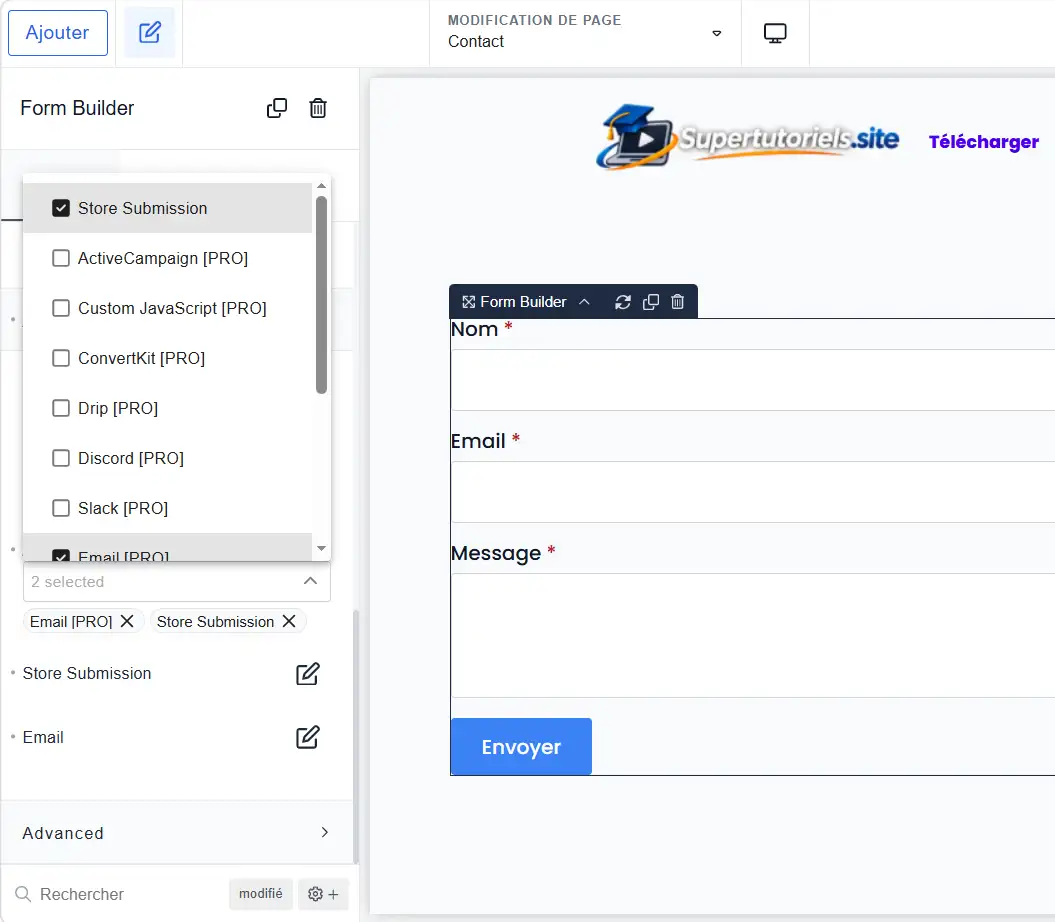Expand the Advanced section
Screen dimensions: 1055x922
click(176, 833)
